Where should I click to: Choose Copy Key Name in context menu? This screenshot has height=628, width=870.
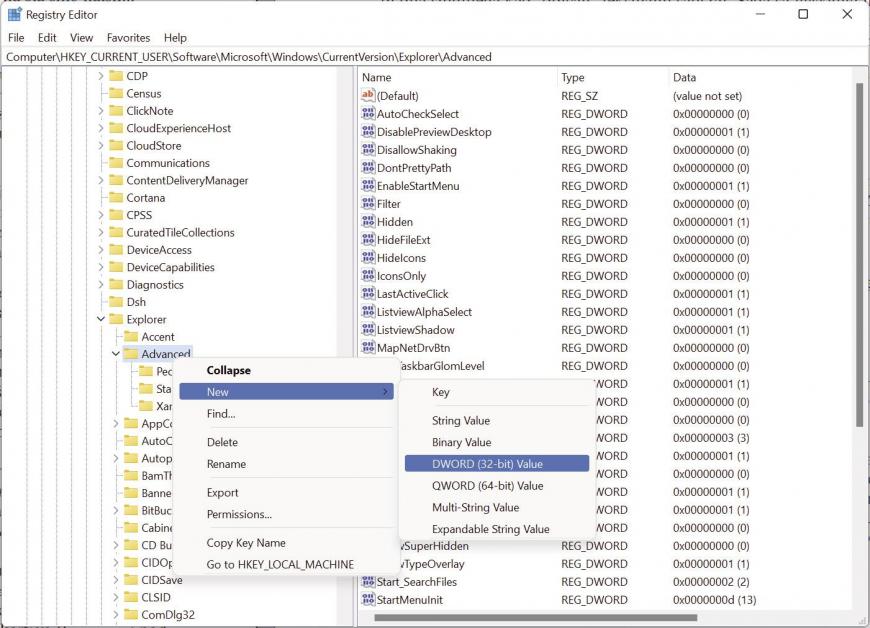click(x=286, y=543)
